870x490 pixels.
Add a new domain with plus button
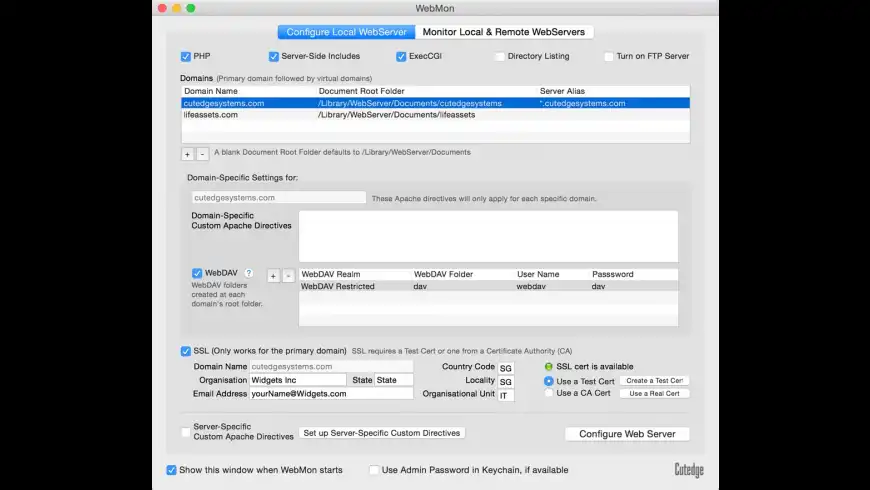point(187,154)
